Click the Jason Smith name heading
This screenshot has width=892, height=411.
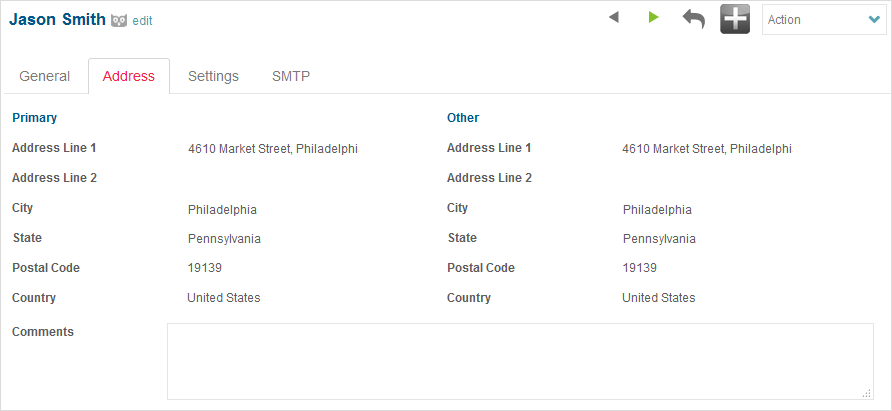point(57,19)
